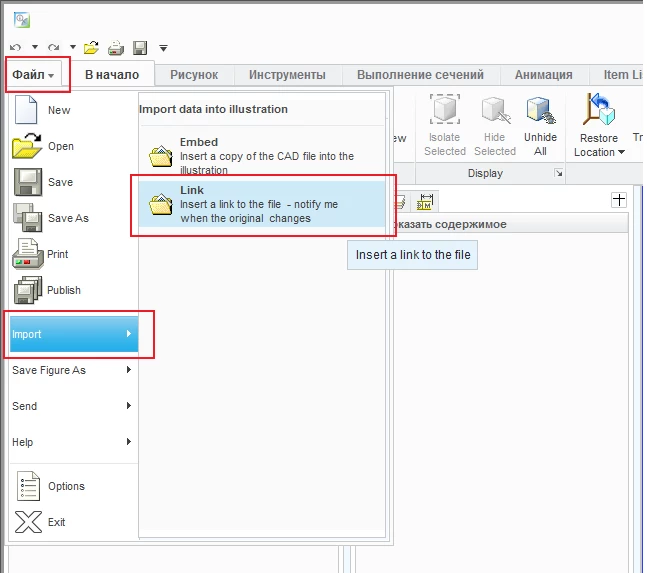Open the Undo history dropdown arrow
647x573 pixels.
(x=35, y=47)
